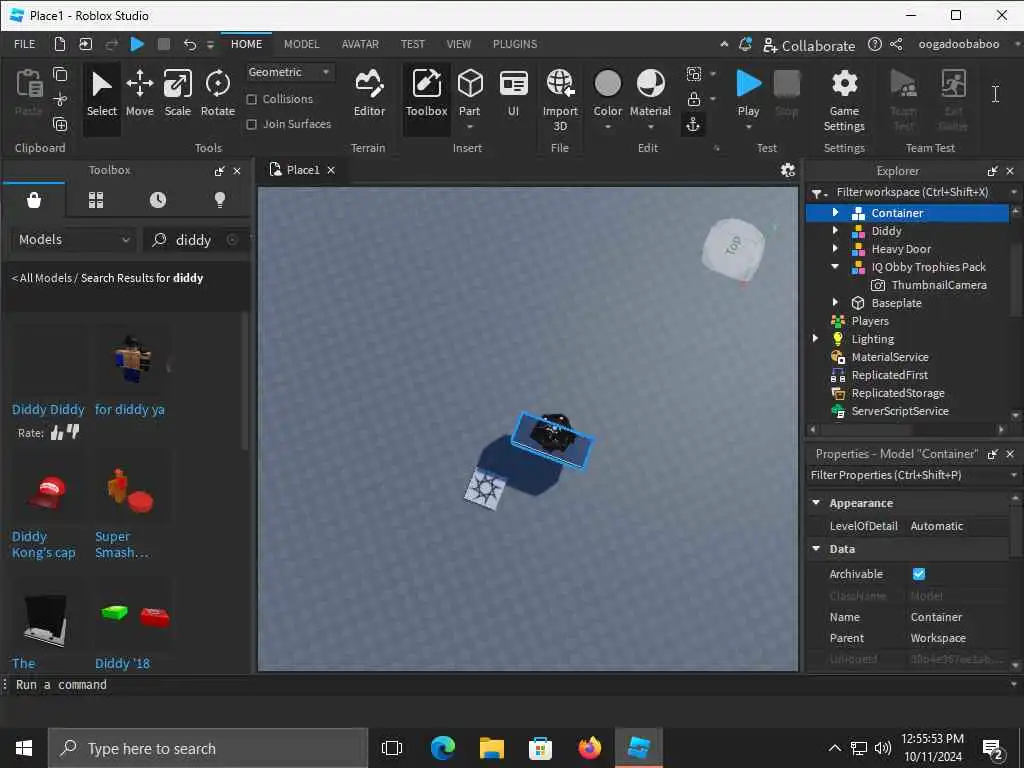Click the Toolbox search field

(198, 240)
